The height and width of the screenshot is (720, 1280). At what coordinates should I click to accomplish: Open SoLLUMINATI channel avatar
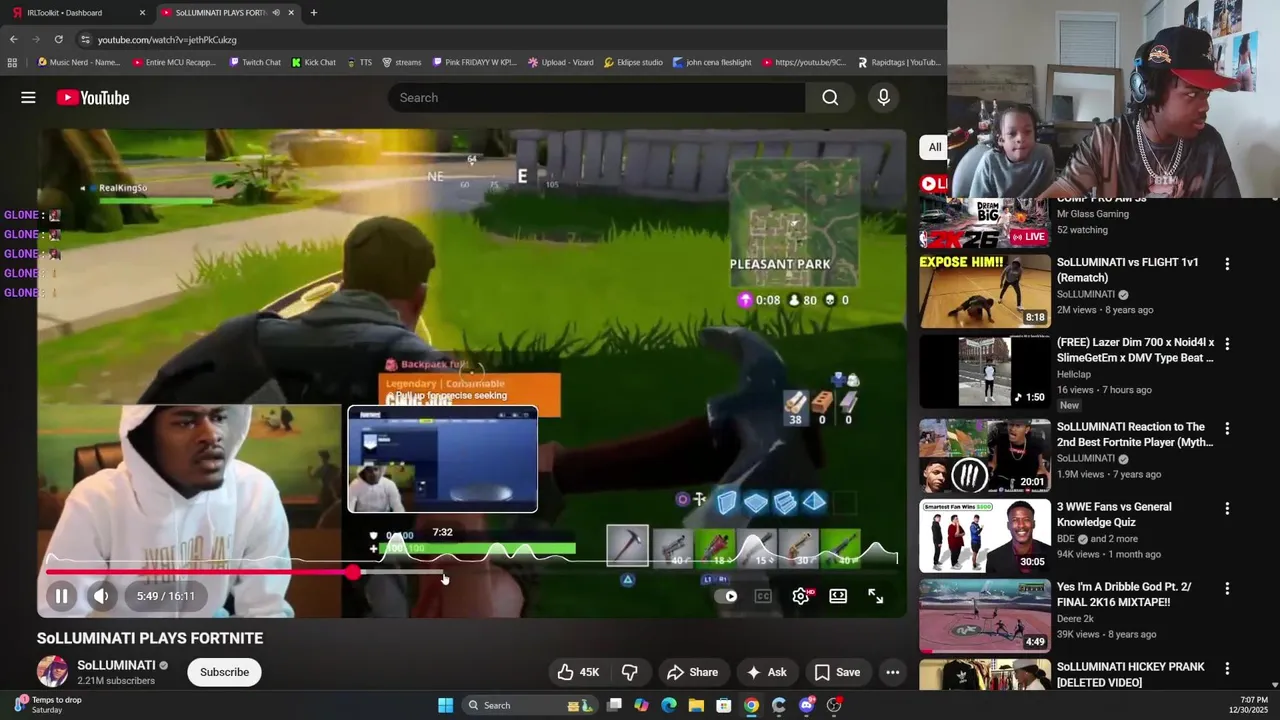52,672
